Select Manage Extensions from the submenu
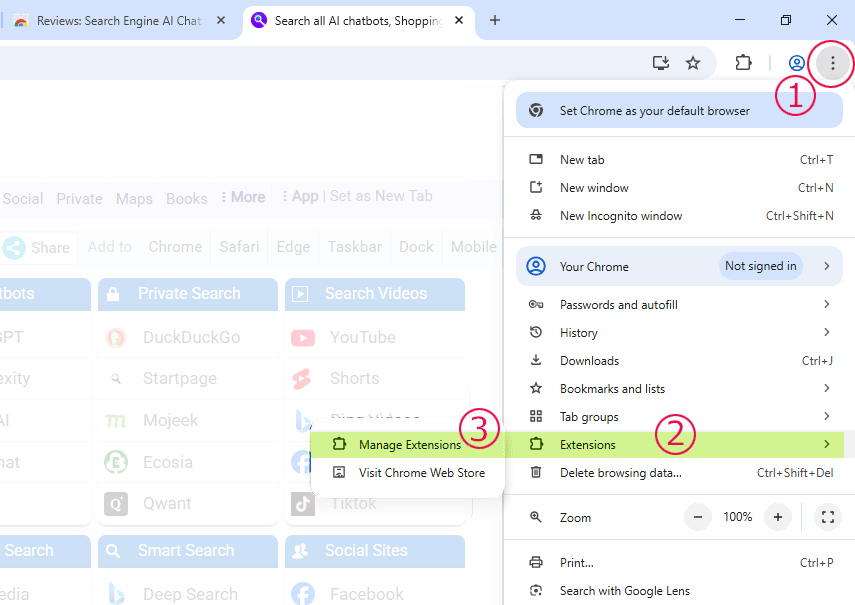 (x=409, y=445)
